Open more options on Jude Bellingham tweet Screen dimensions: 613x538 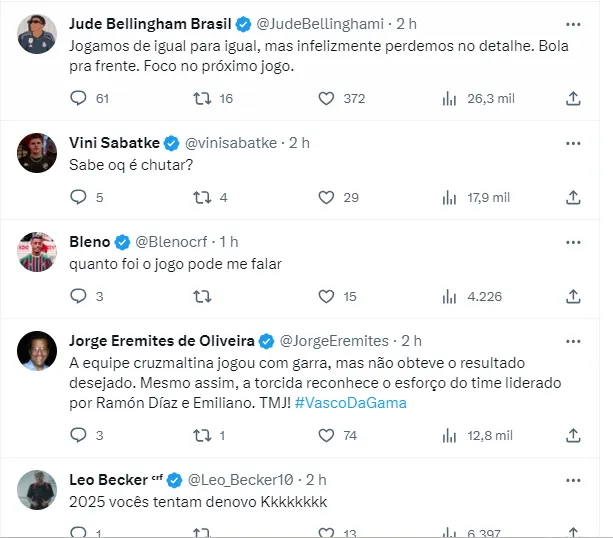pos(573,23)
